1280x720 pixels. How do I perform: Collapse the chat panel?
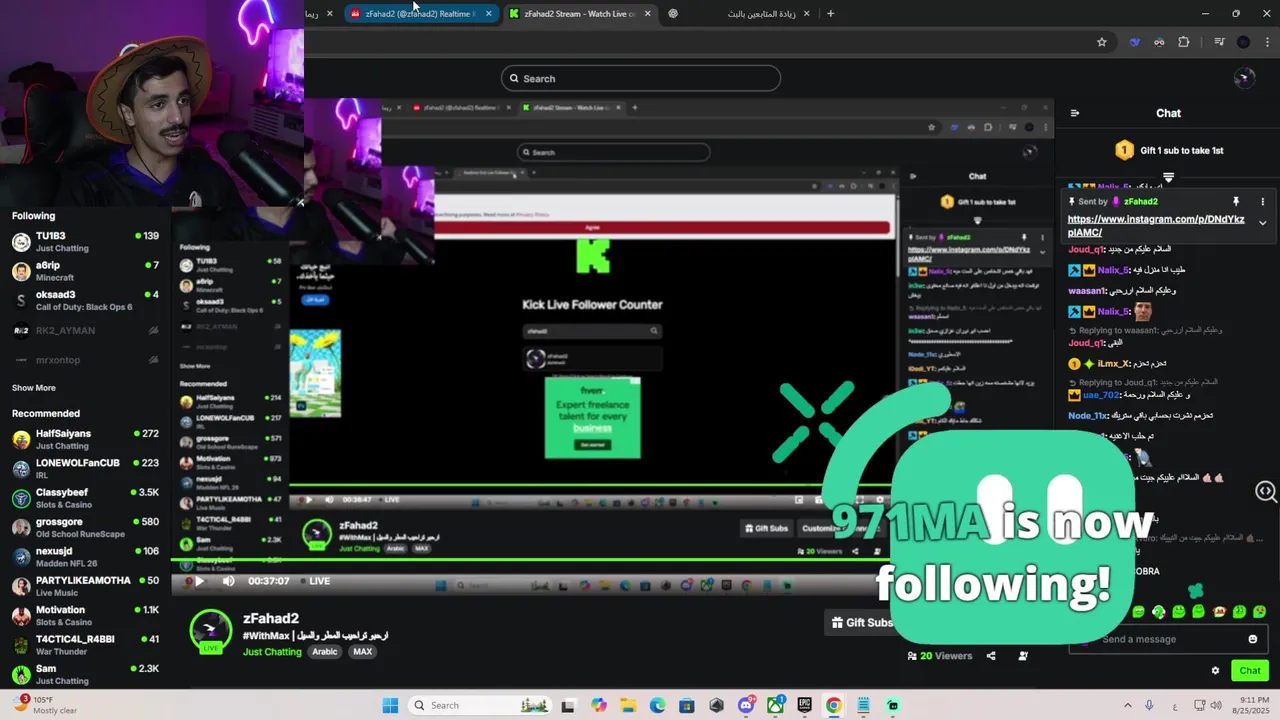[x=1074, y=113]
